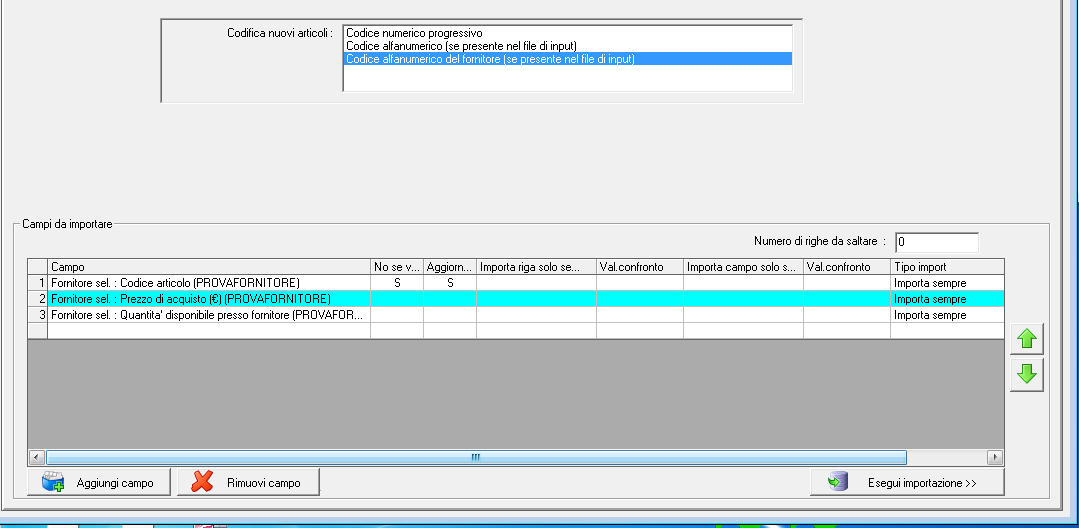Focus the Numero di righe da saltare field
Viewport: 1079px width, 528px height.
pos(937,242)
